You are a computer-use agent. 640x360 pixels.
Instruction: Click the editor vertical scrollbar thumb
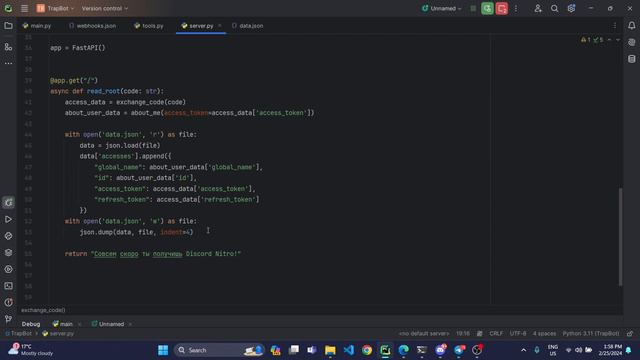[x=620, y=237]
